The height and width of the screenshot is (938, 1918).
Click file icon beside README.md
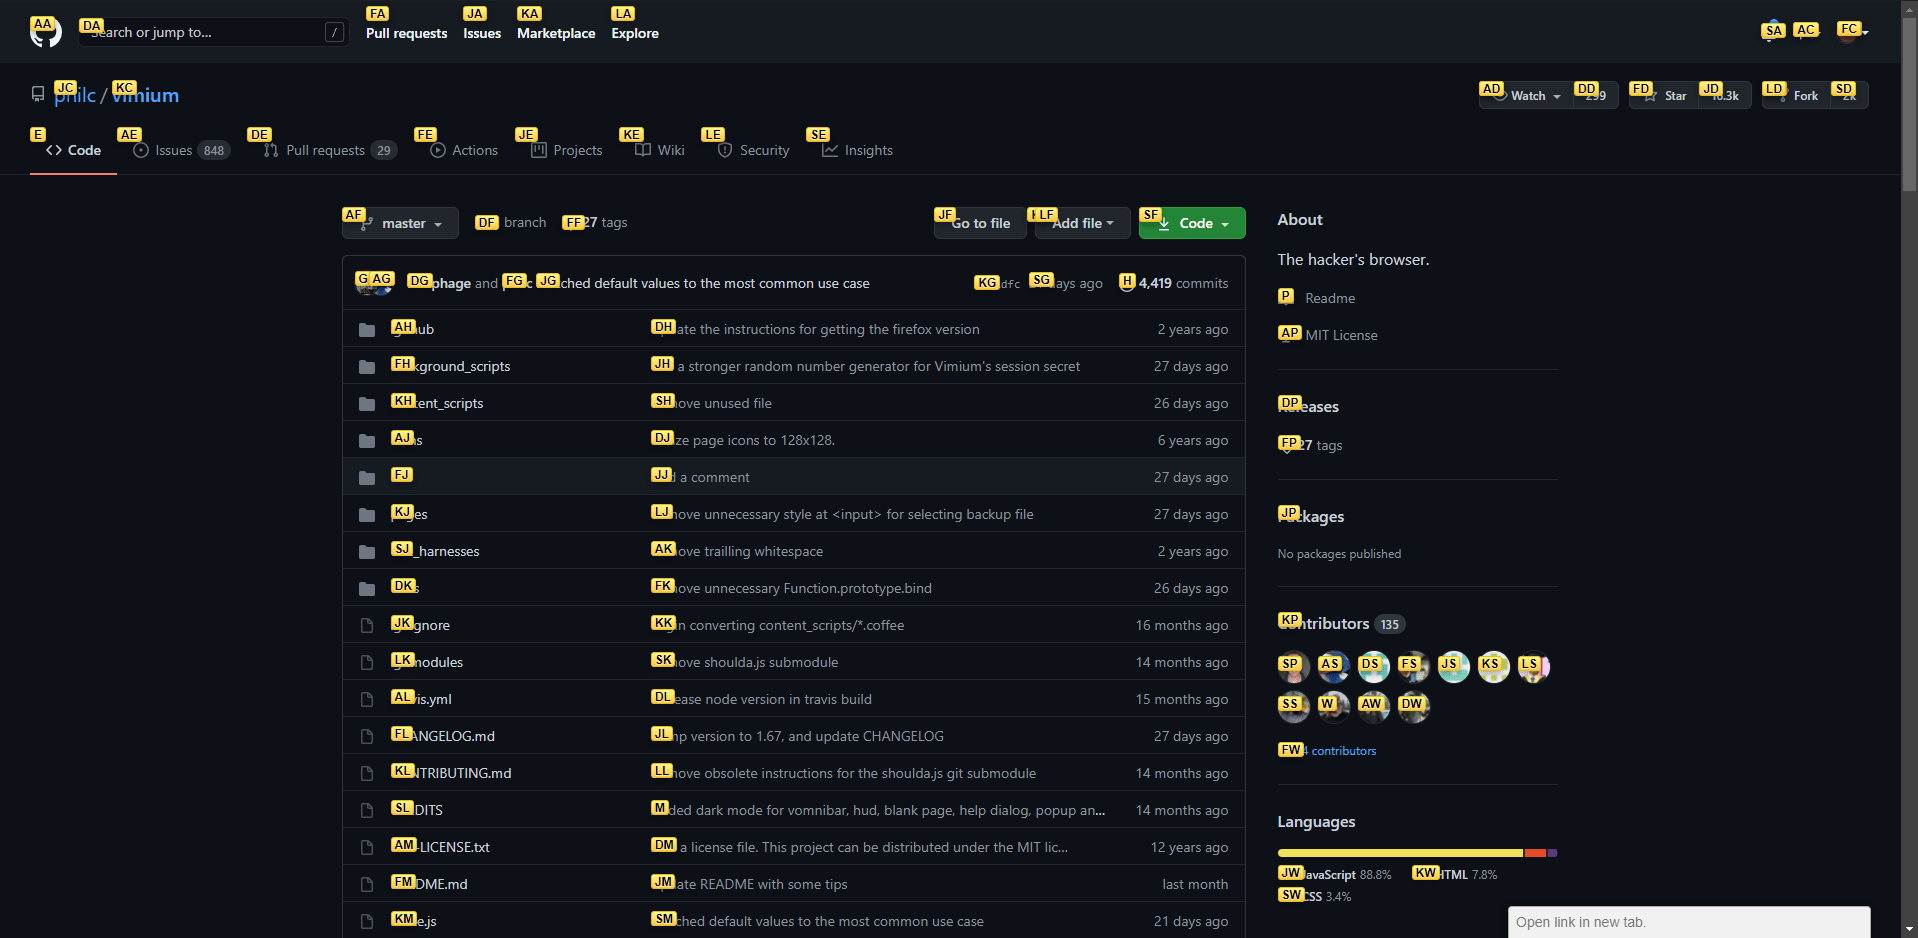[367, 885]
